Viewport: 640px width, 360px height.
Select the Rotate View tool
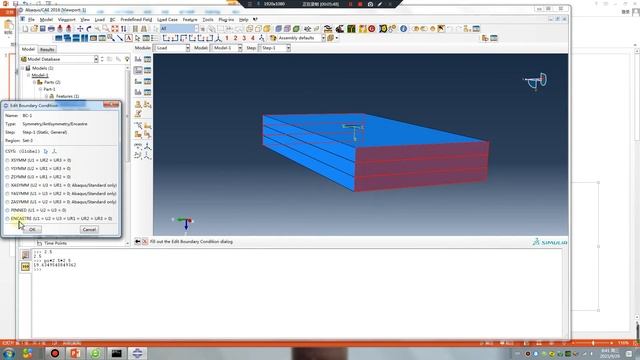pos(89,29)
